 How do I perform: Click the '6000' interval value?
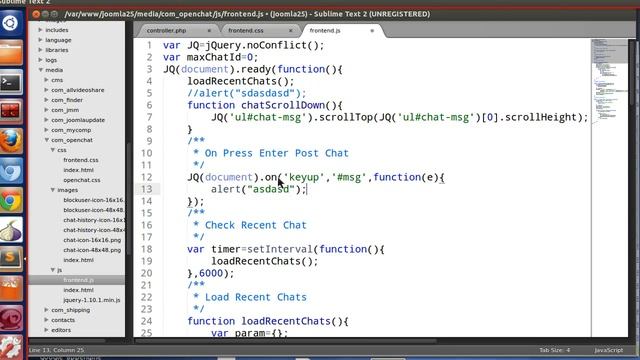[211, 273]
